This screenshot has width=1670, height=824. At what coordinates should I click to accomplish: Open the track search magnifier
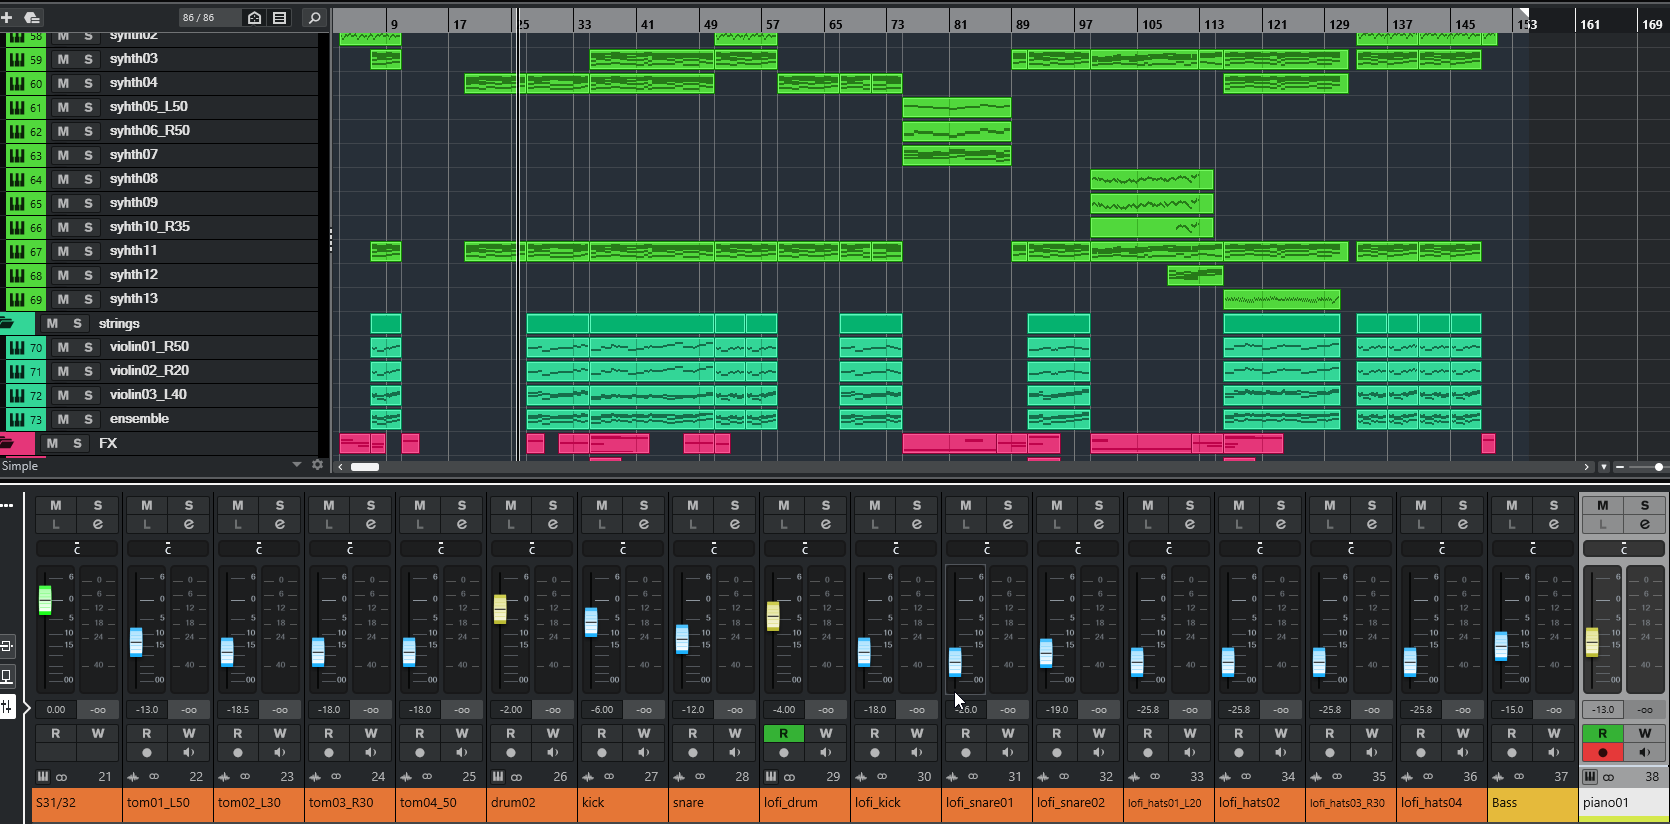(314, 17)
